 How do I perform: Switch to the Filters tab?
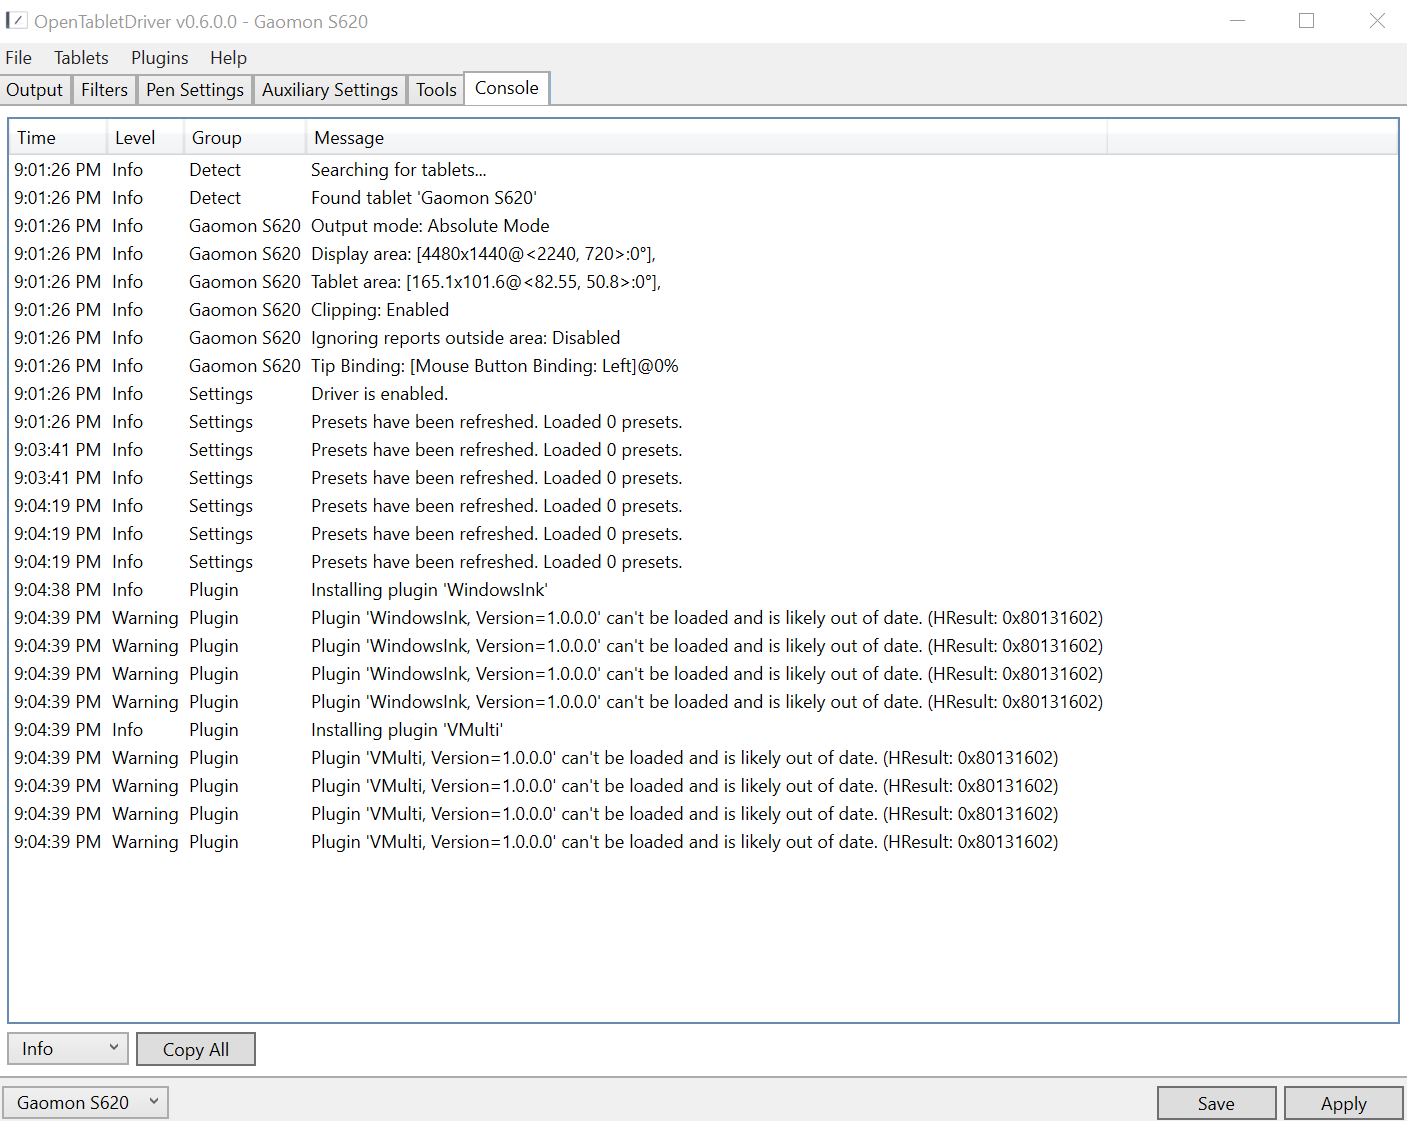click(x=104, y=89)
